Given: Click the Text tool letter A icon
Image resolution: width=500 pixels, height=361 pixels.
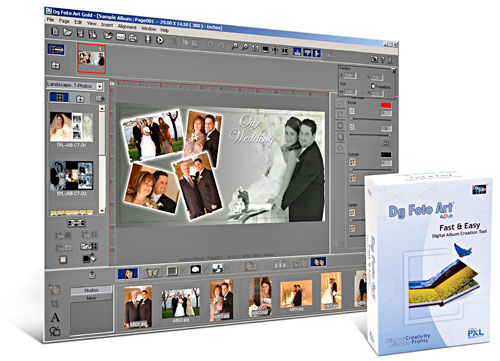Looking at the screenshot, I should coord(55,317).
